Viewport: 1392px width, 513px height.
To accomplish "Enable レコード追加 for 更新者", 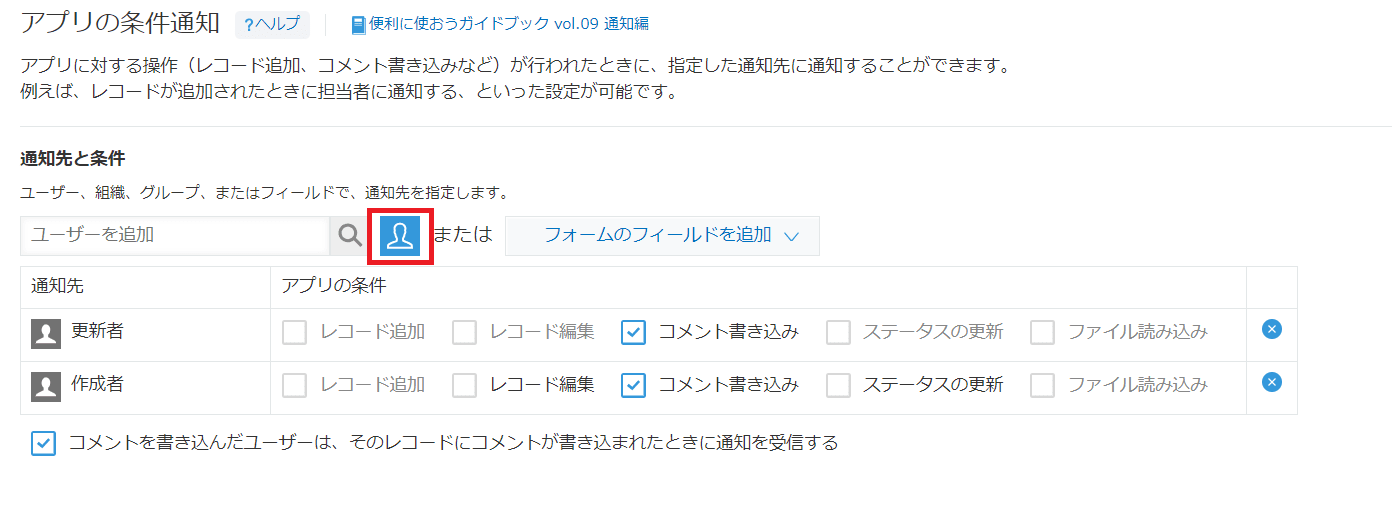I will tap(294, 333).
